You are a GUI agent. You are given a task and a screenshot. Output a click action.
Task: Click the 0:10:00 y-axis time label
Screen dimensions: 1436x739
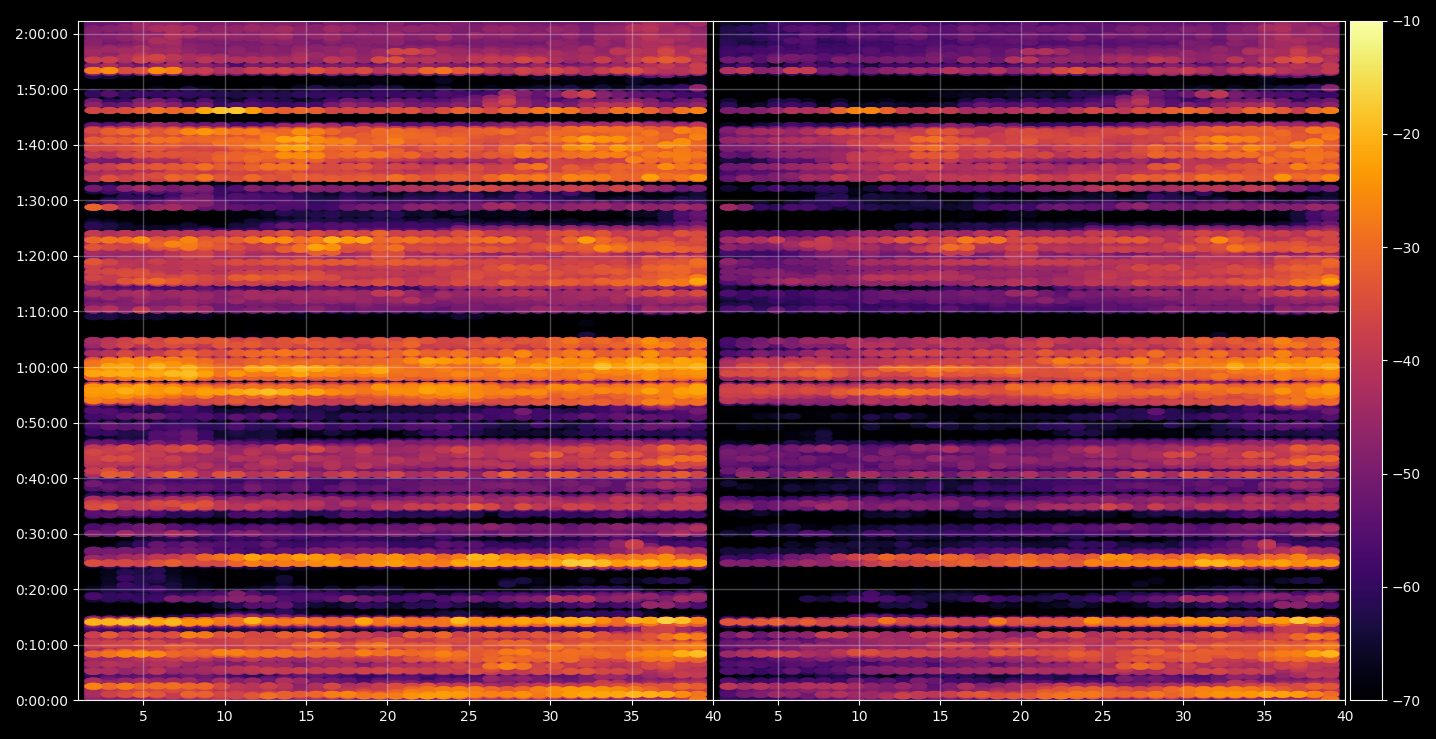[x=42, y=645]
